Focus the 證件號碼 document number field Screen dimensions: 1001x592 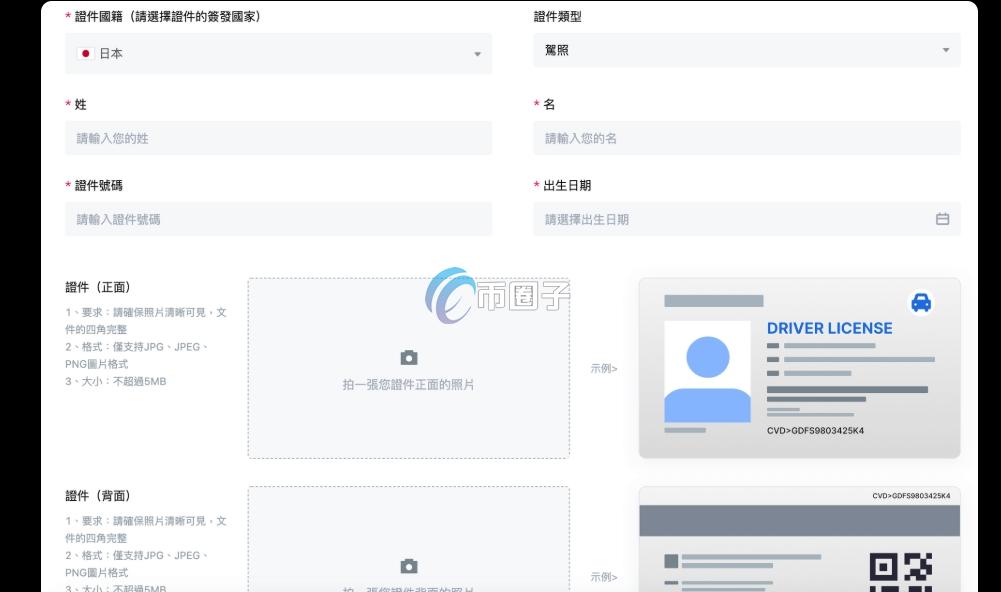click(280, 219)
